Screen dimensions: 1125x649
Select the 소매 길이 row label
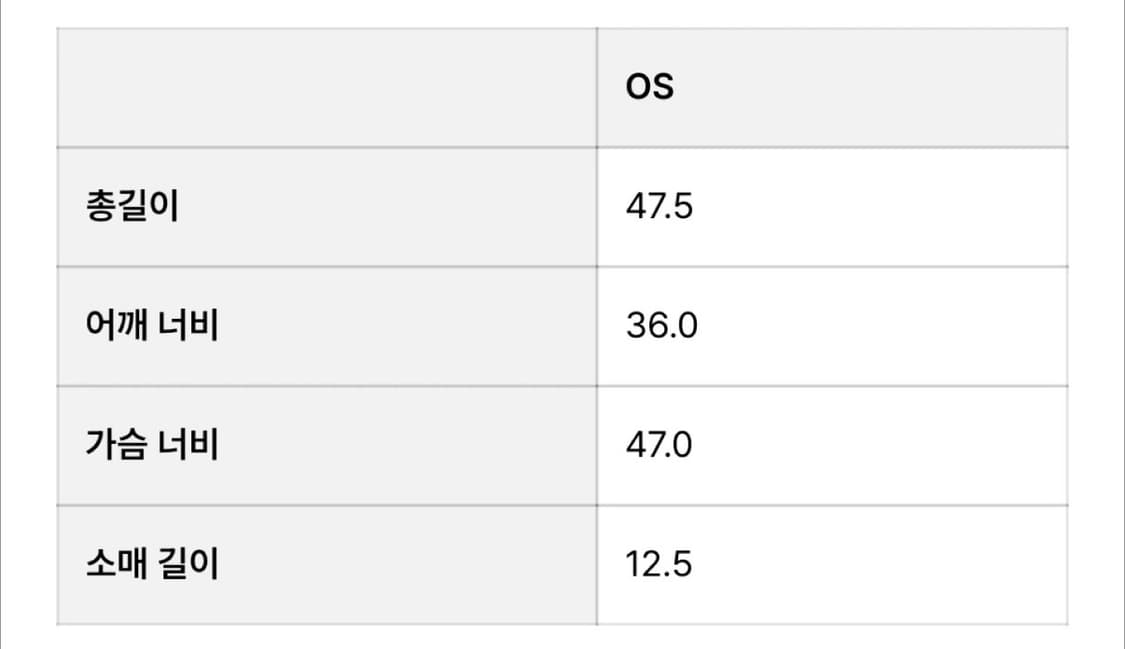coord(152,565)
